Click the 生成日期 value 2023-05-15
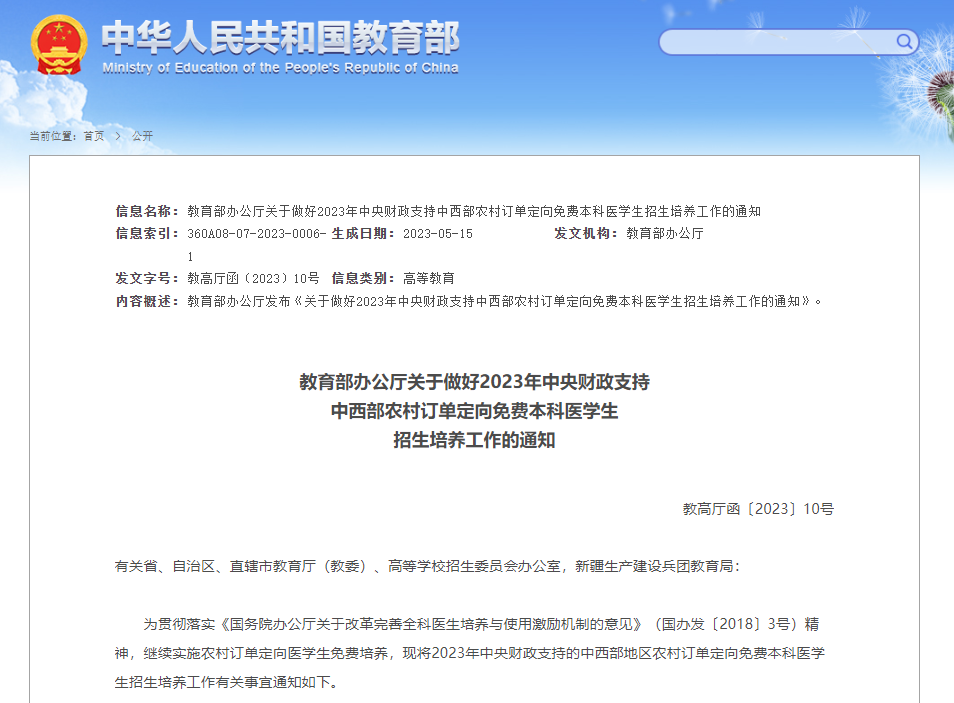 pos(437,234)
